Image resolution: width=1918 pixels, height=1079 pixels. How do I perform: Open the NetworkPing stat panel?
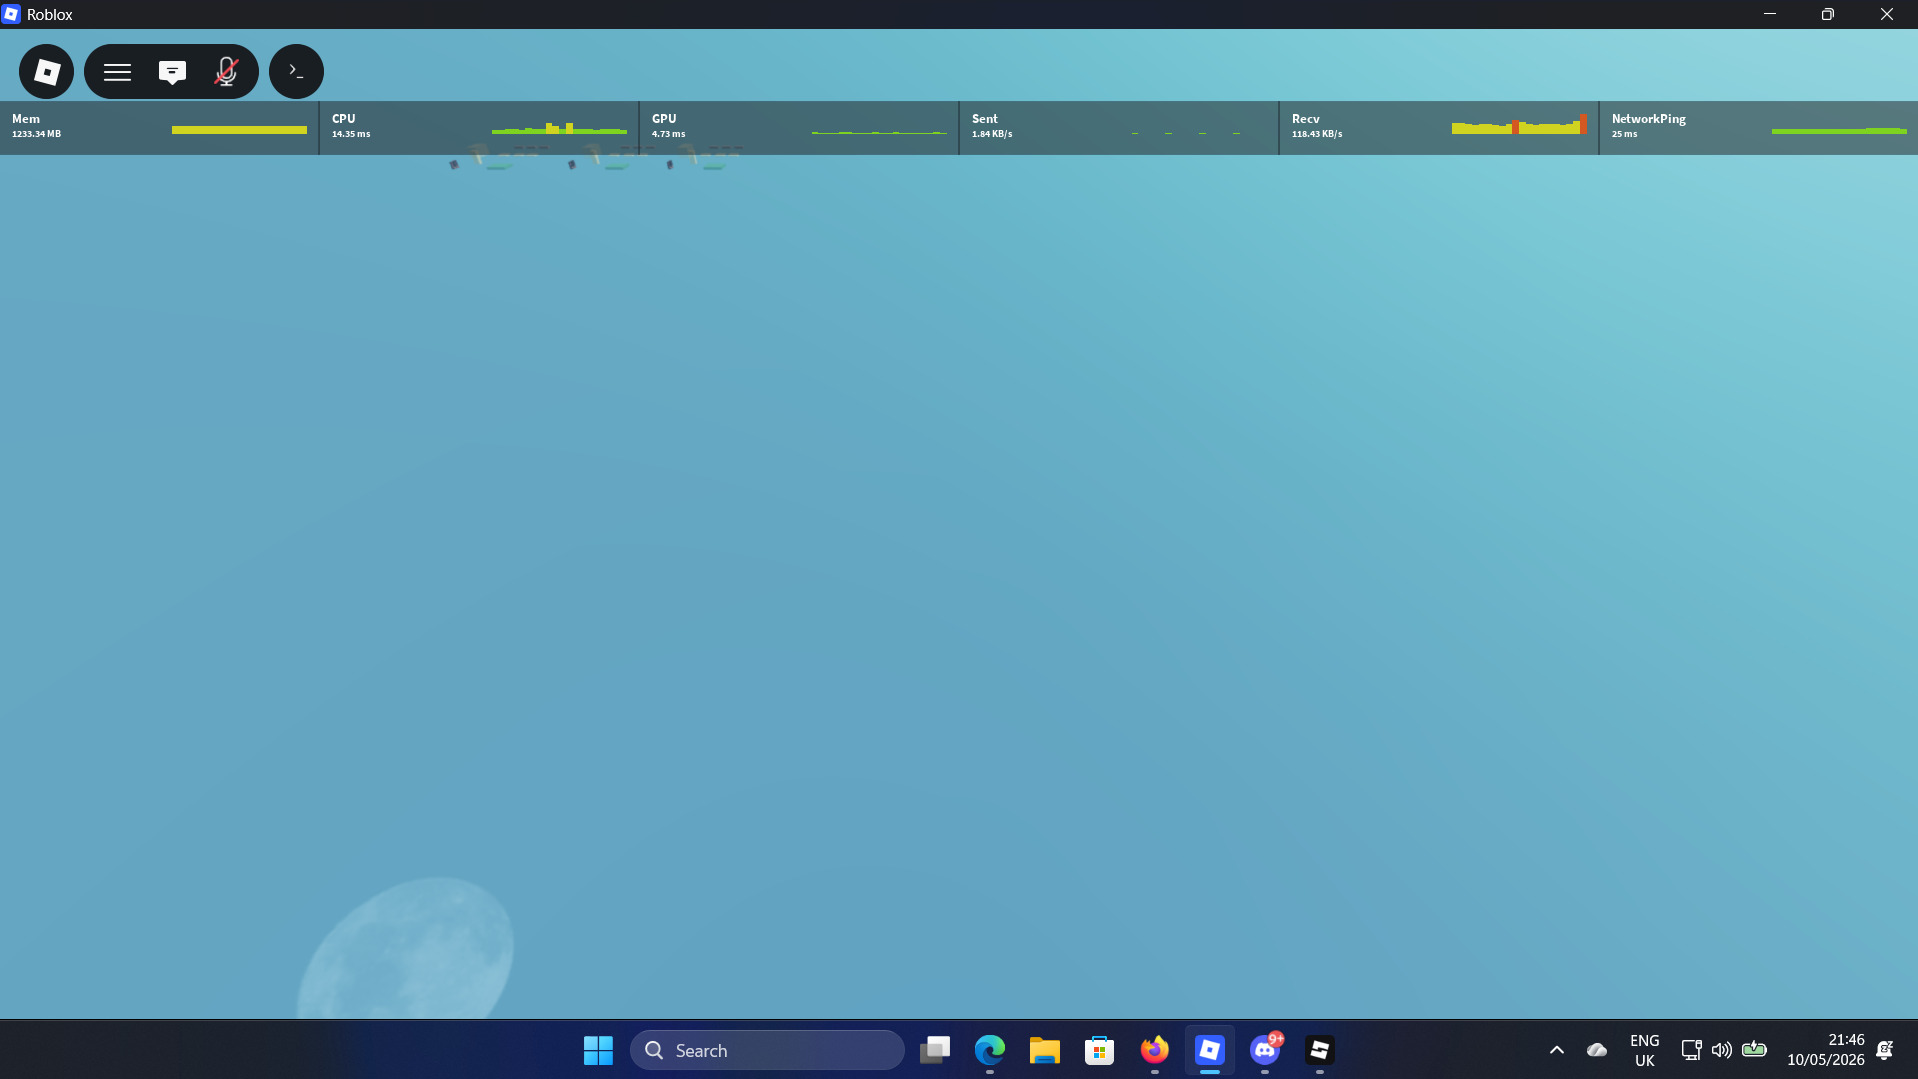coord(1759,127)
